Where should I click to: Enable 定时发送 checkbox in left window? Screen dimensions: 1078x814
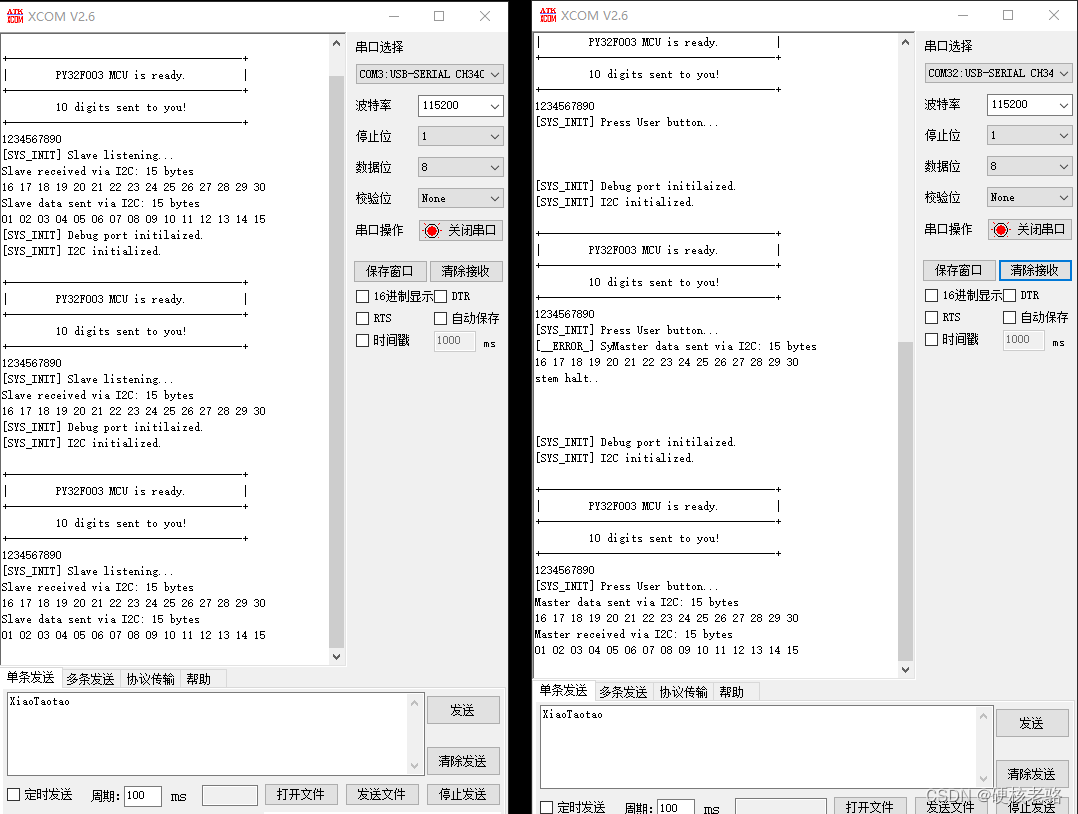click(x=13, y=795)
